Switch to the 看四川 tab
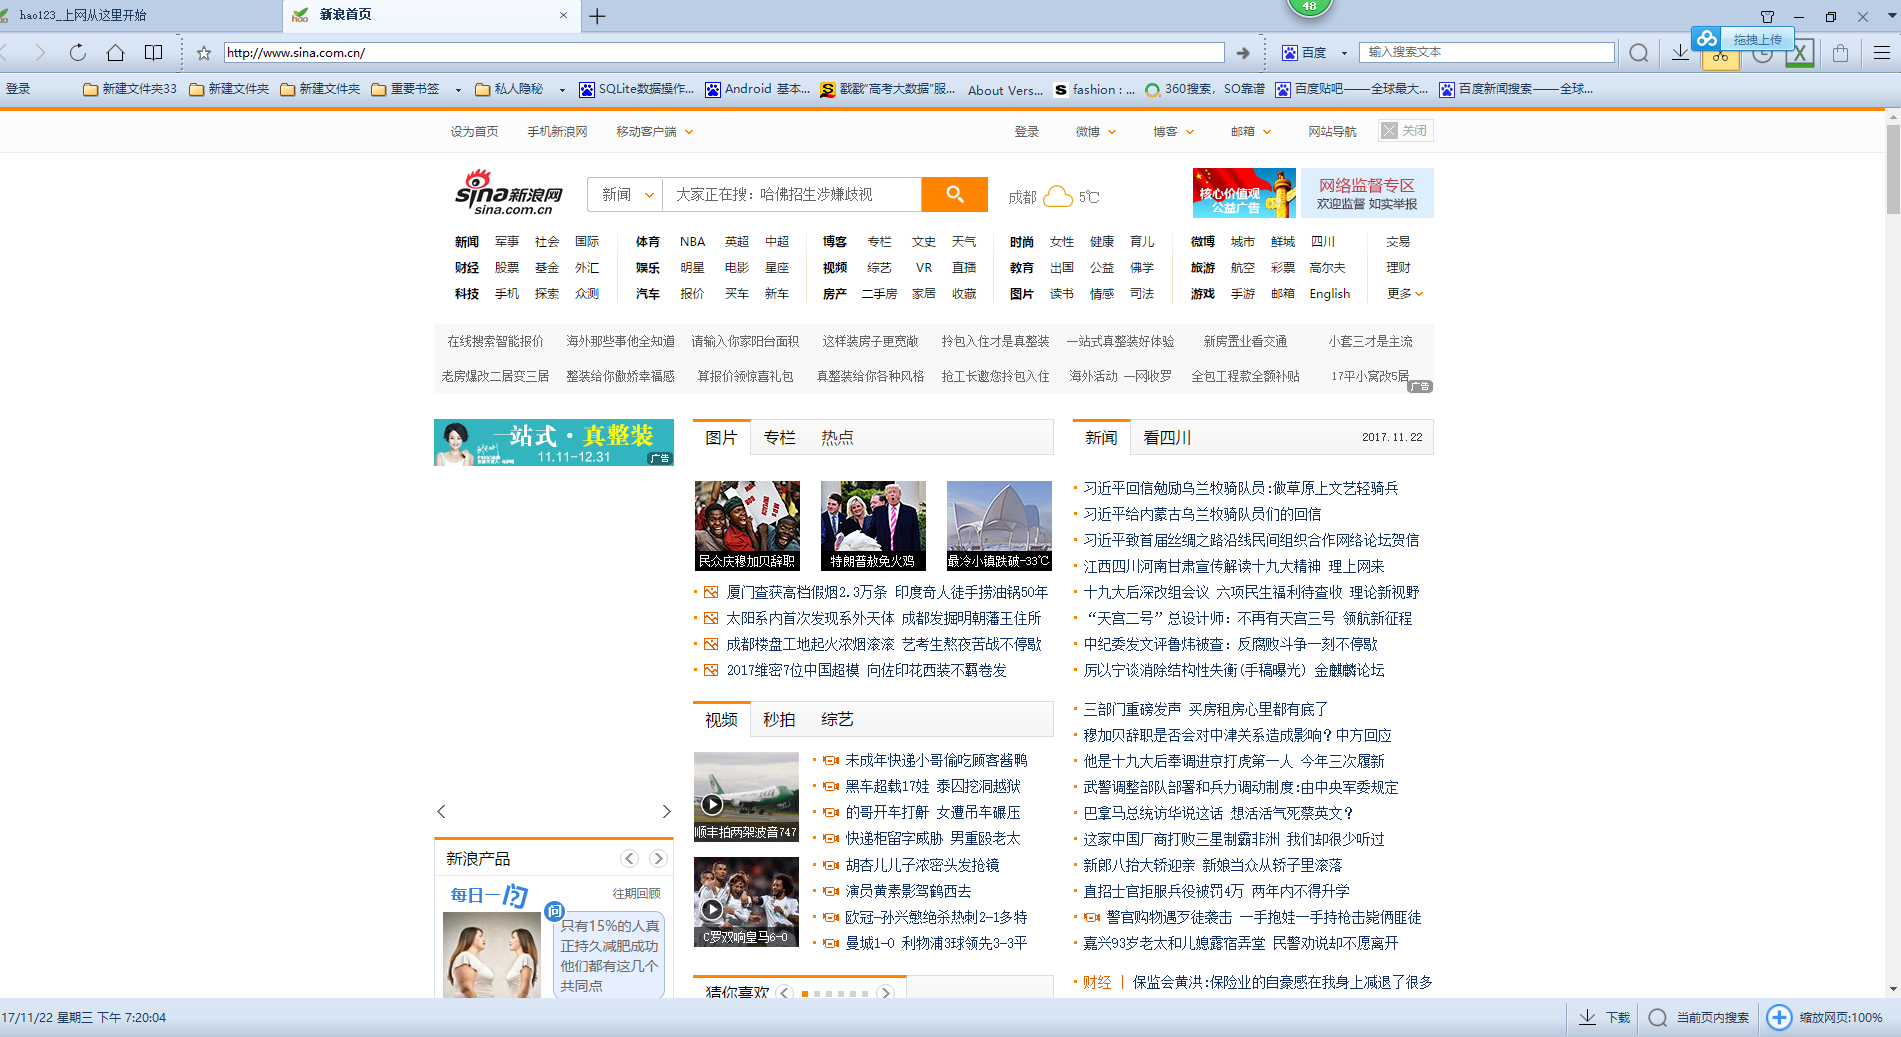Viewport: 1901px width, 1037px height. tap(1167, 437)
